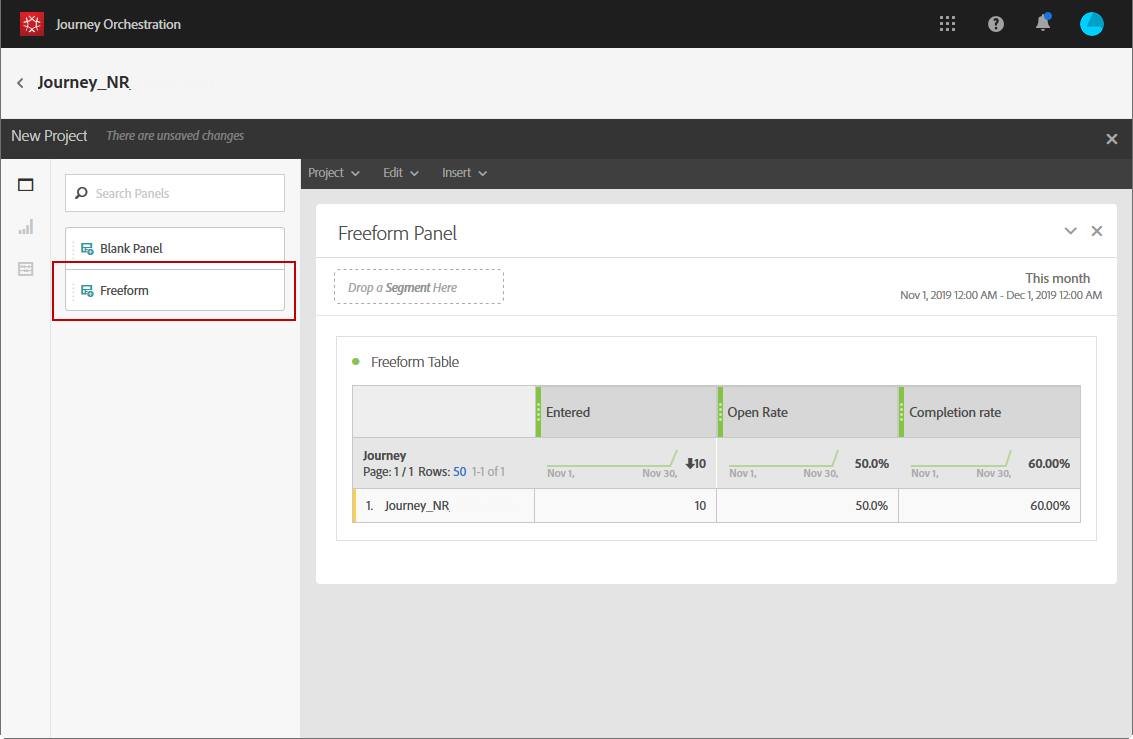The height and width of the screenshot is (739, 1133).
Task: Click the Entered column green handle
Action: point(538,412)
